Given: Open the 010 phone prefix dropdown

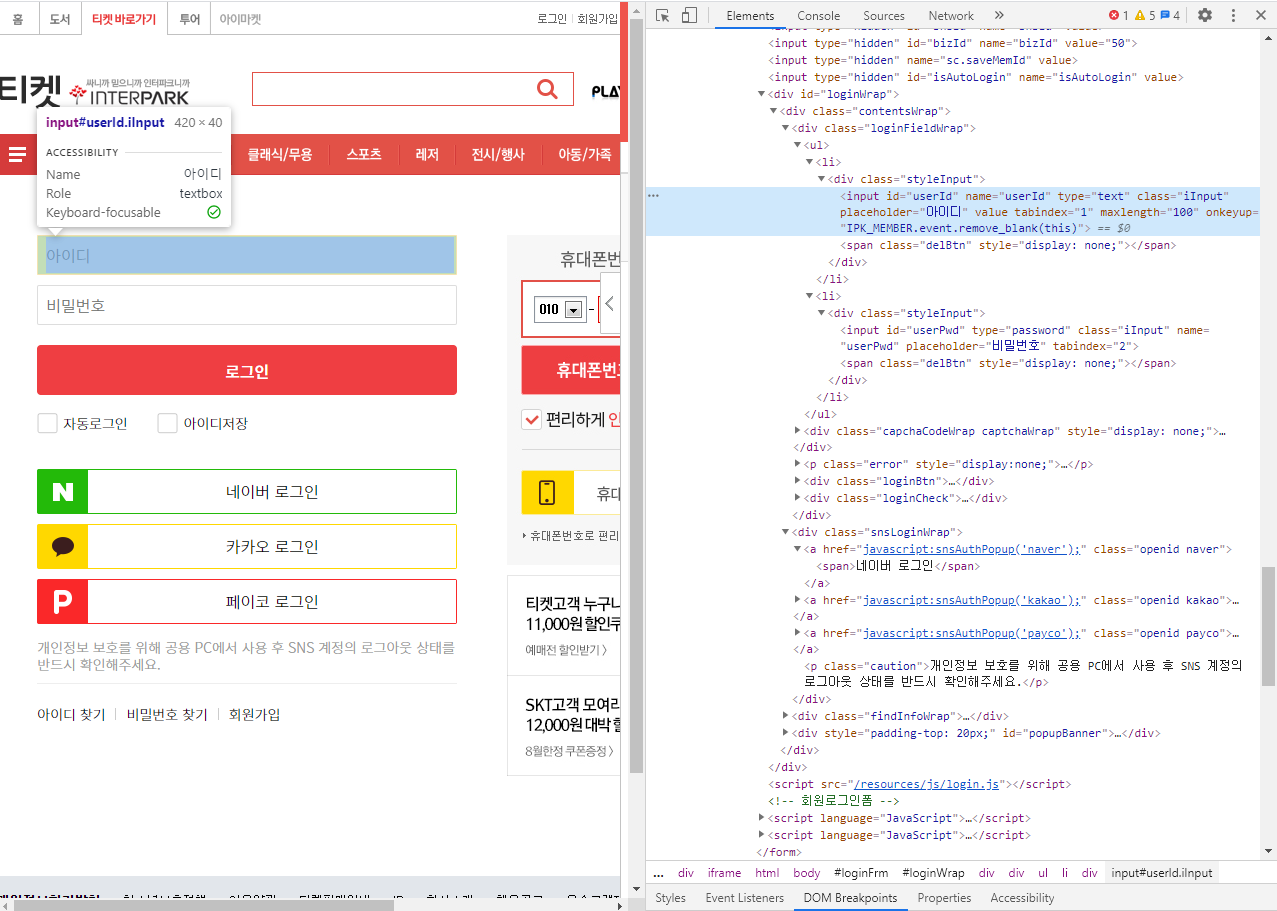Looking at the screenshot, I should pyautogui.click(x=559, y=310).
